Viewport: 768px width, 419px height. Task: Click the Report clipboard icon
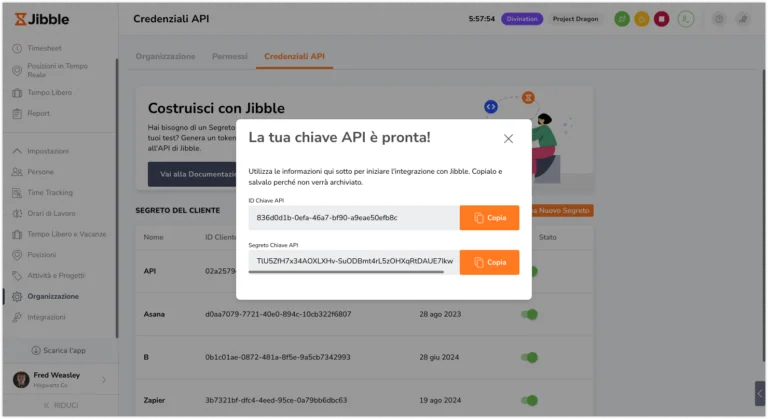17,113
